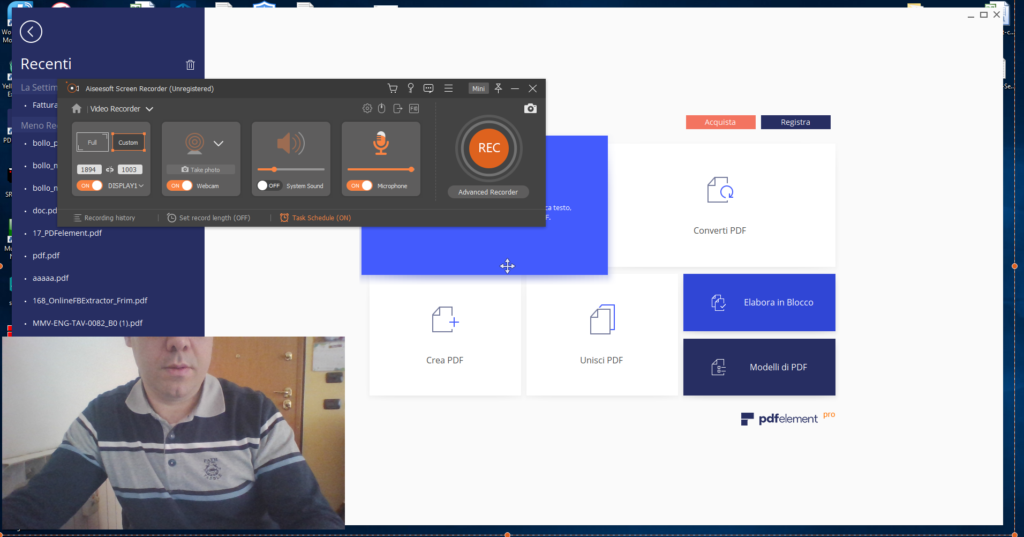Open Recording history
This screenshot has height=537, width=1024.
click(x=104, y=218)
